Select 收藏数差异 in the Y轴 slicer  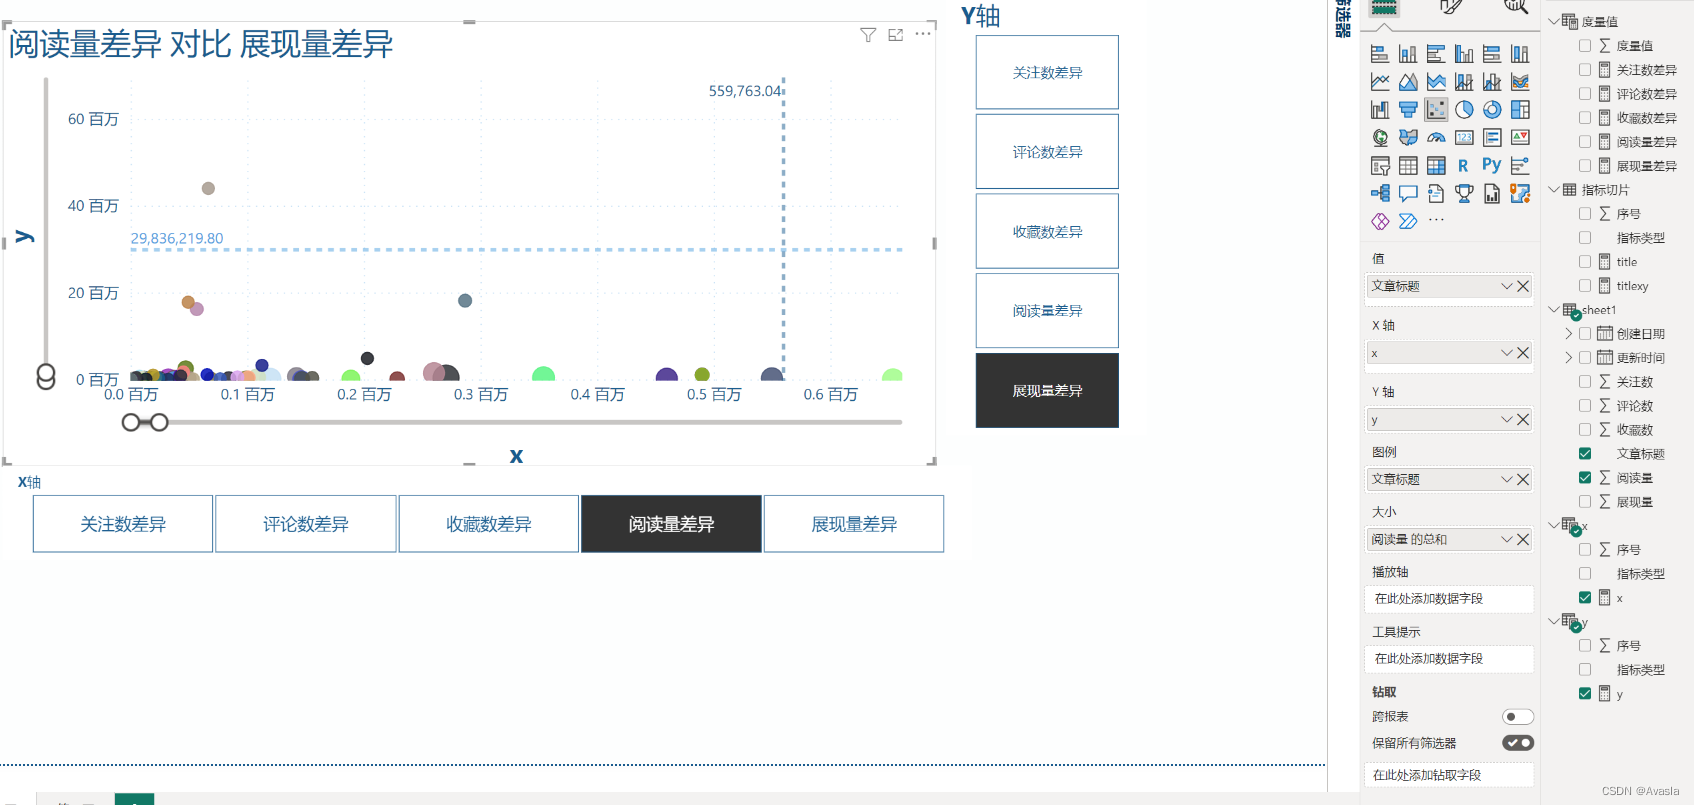pos(1047,231)
